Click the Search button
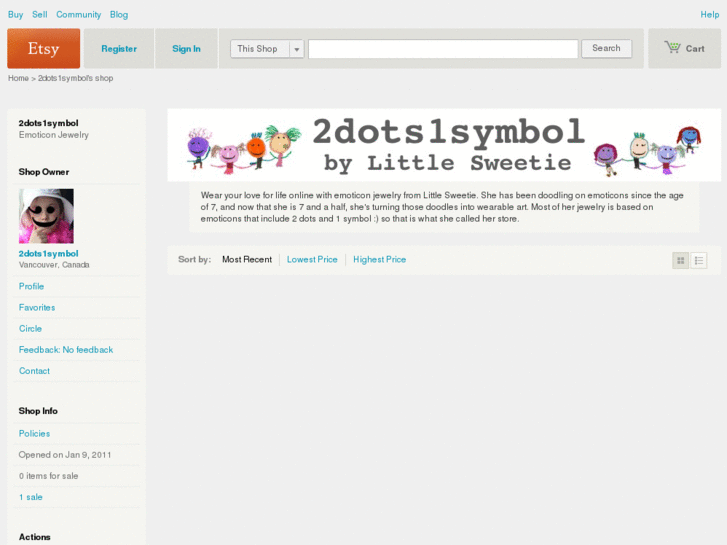 (x=606, y=48)
